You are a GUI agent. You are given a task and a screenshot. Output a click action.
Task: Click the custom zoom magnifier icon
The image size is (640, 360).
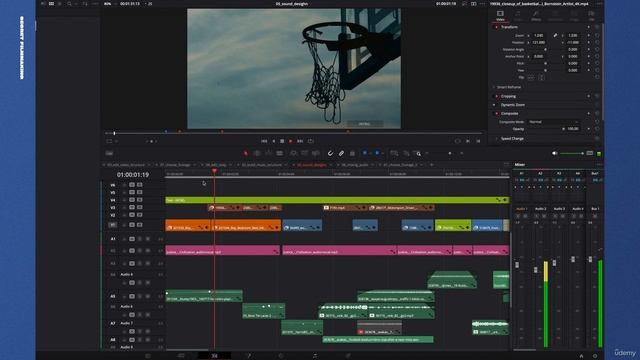tap(418, 153)
